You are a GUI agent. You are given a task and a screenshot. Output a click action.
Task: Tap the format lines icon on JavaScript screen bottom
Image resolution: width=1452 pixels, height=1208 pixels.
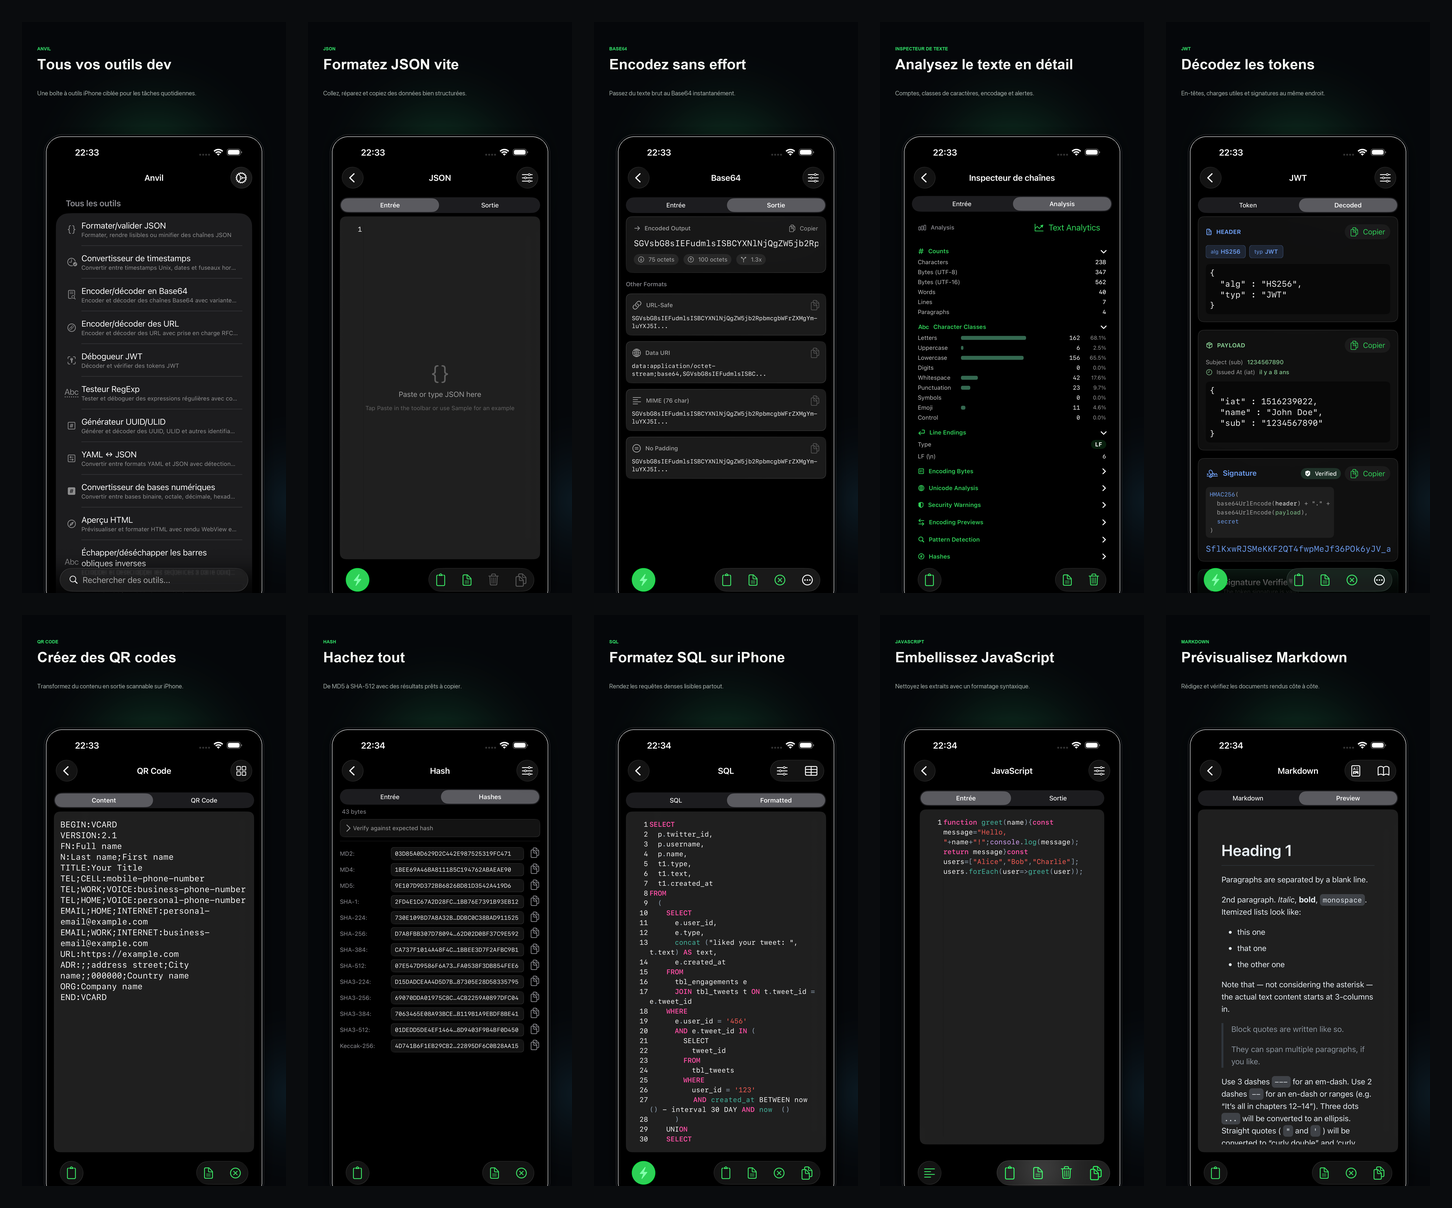[x=929, y=1173]
